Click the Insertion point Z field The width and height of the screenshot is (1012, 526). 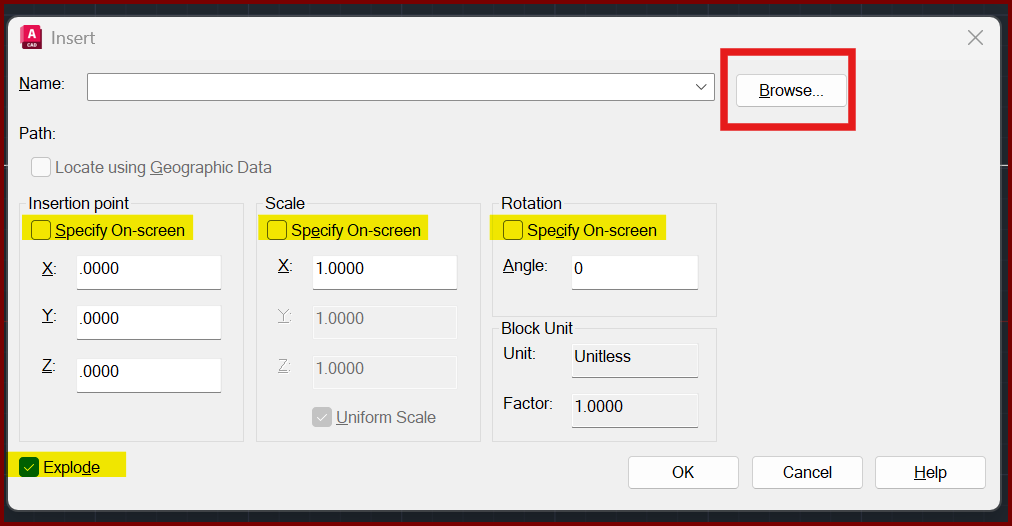coord(148,372)
